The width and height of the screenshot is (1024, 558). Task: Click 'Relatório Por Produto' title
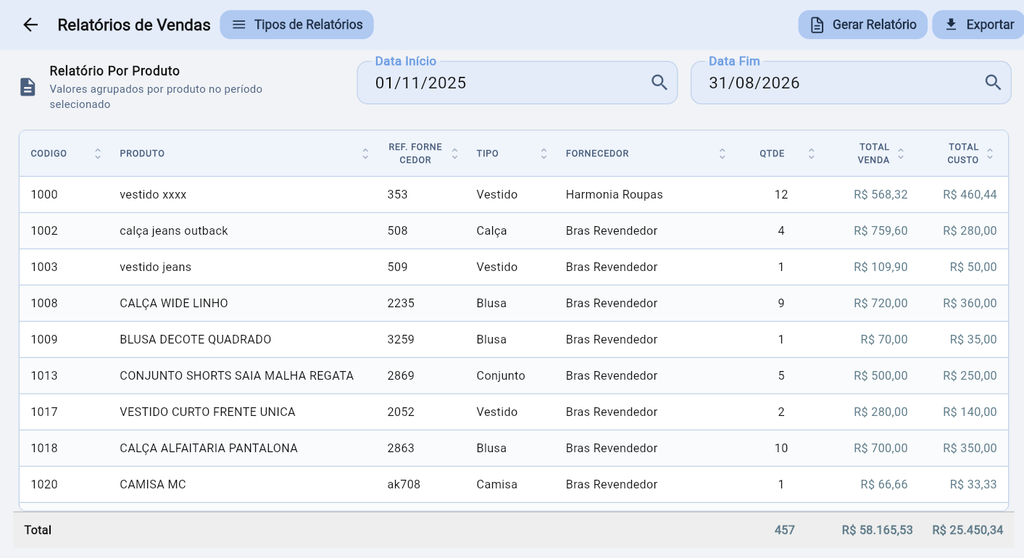pos(114,71)
